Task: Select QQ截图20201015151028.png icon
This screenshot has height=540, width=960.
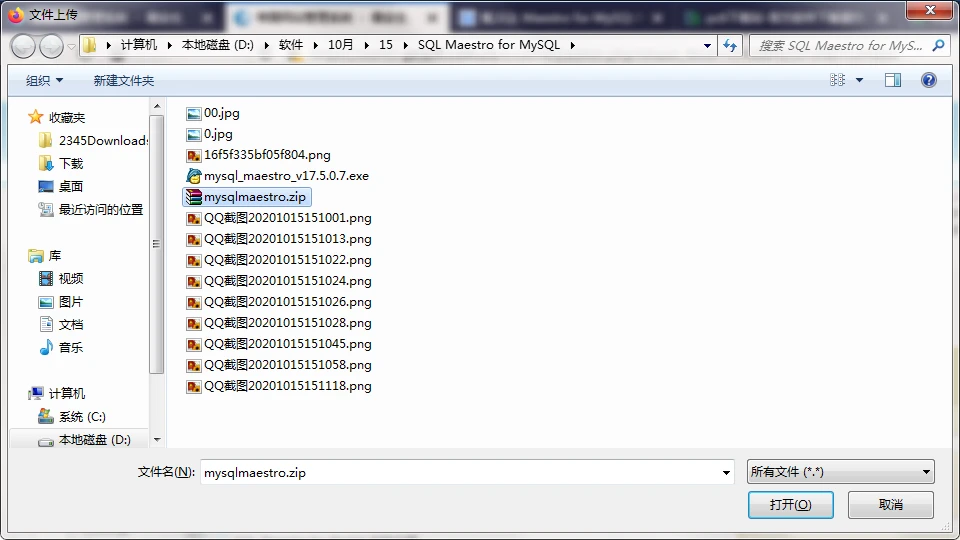Action: click(193, 323)
